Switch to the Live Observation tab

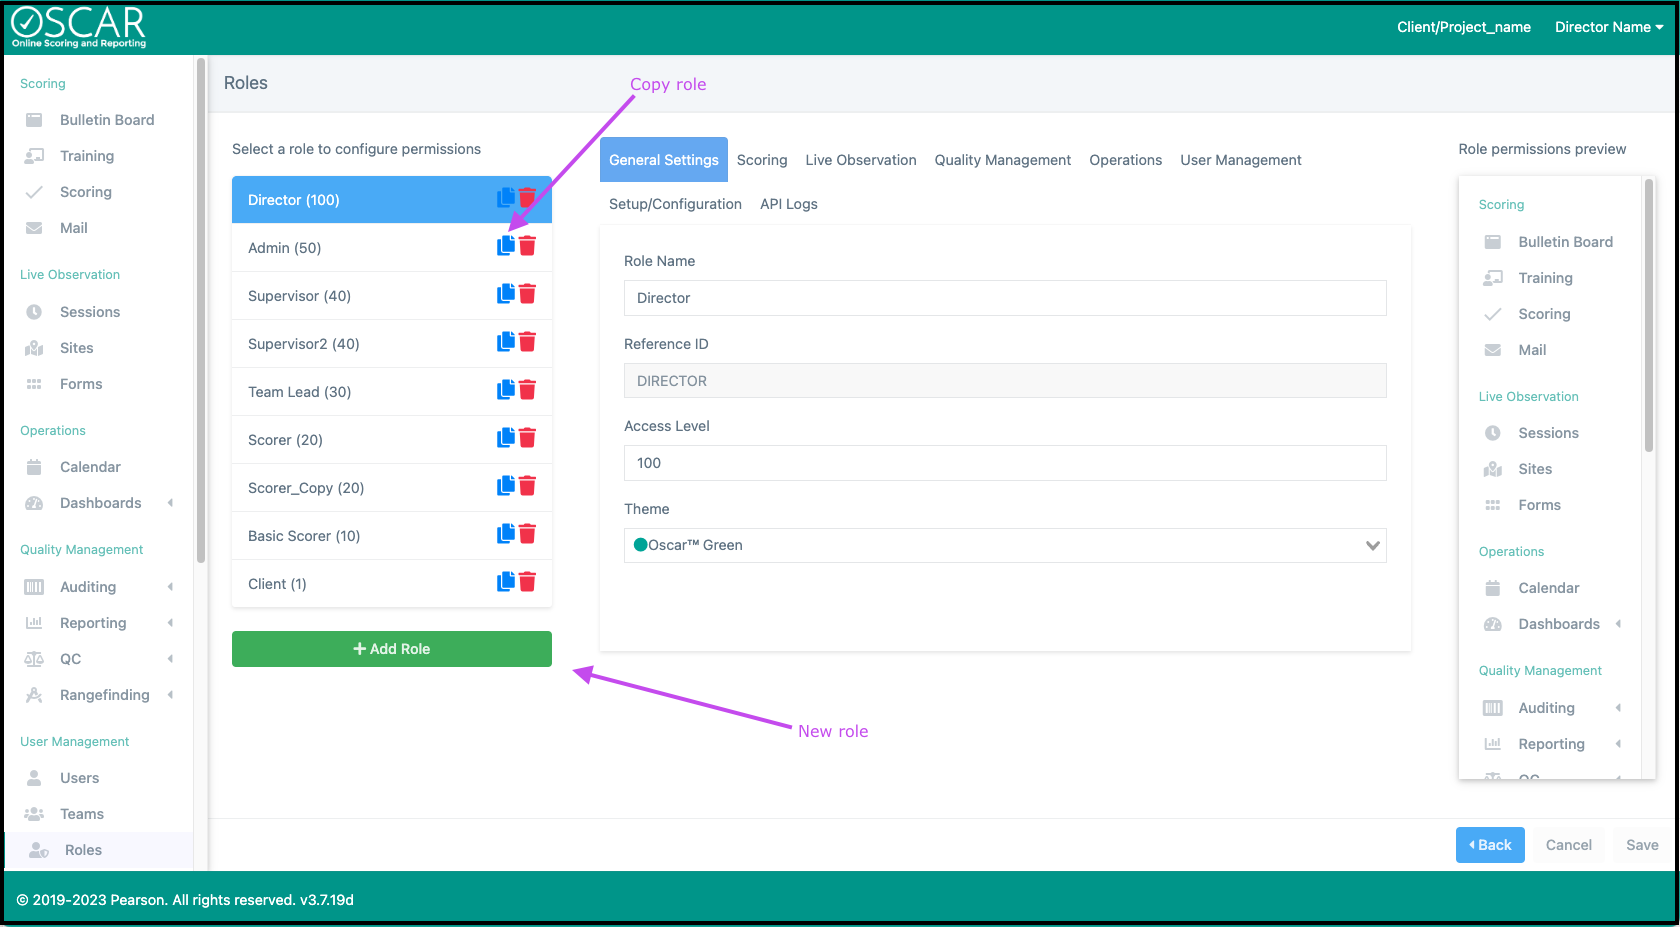(x=860, y=160)
